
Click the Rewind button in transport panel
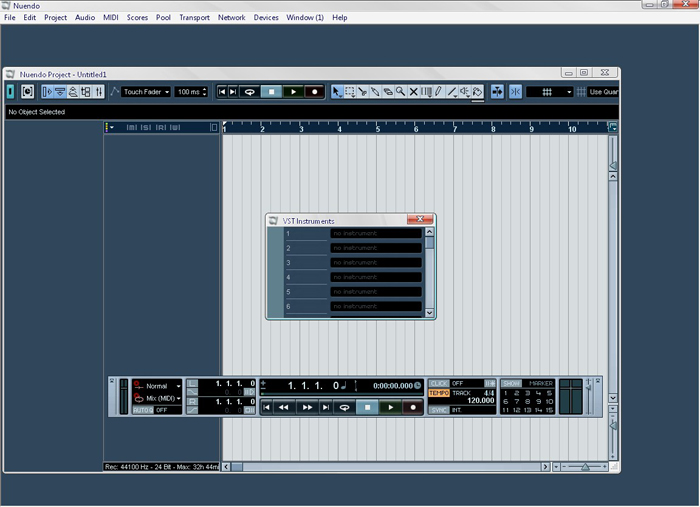coord(283,407)
